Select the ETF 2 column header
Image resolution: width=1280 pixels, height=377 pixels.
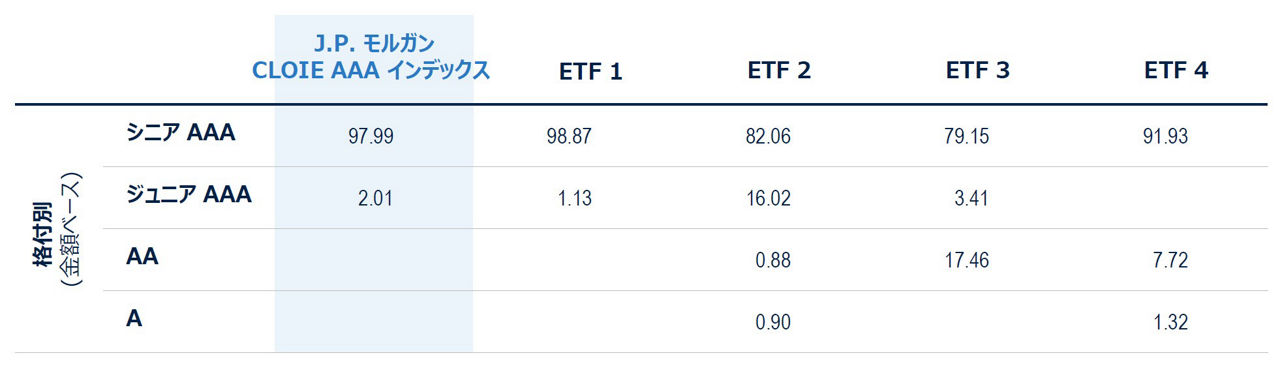779,71
